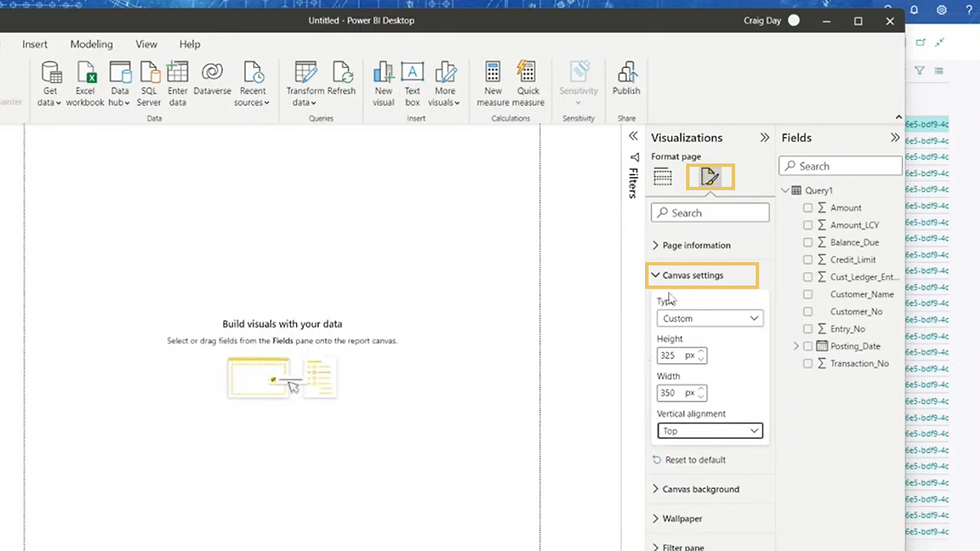Click the Height input field

(x=682, y=355)
